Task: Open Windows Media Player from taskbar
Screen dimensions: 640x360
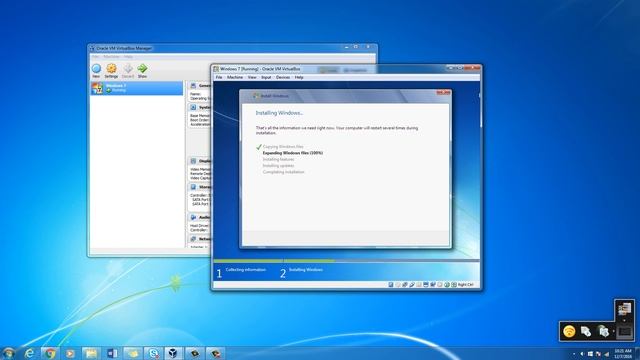Action: (70, 353)
